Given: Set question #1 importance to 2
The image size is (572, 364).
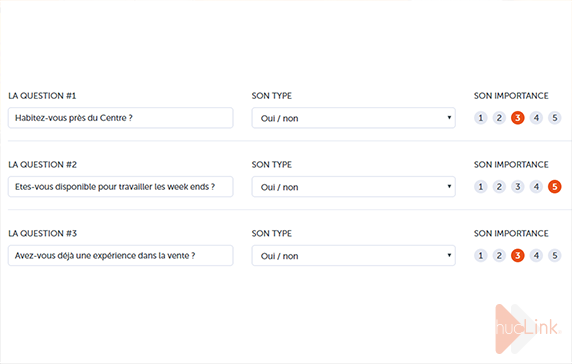Looking at the screenshot, I should coord(499,118).
